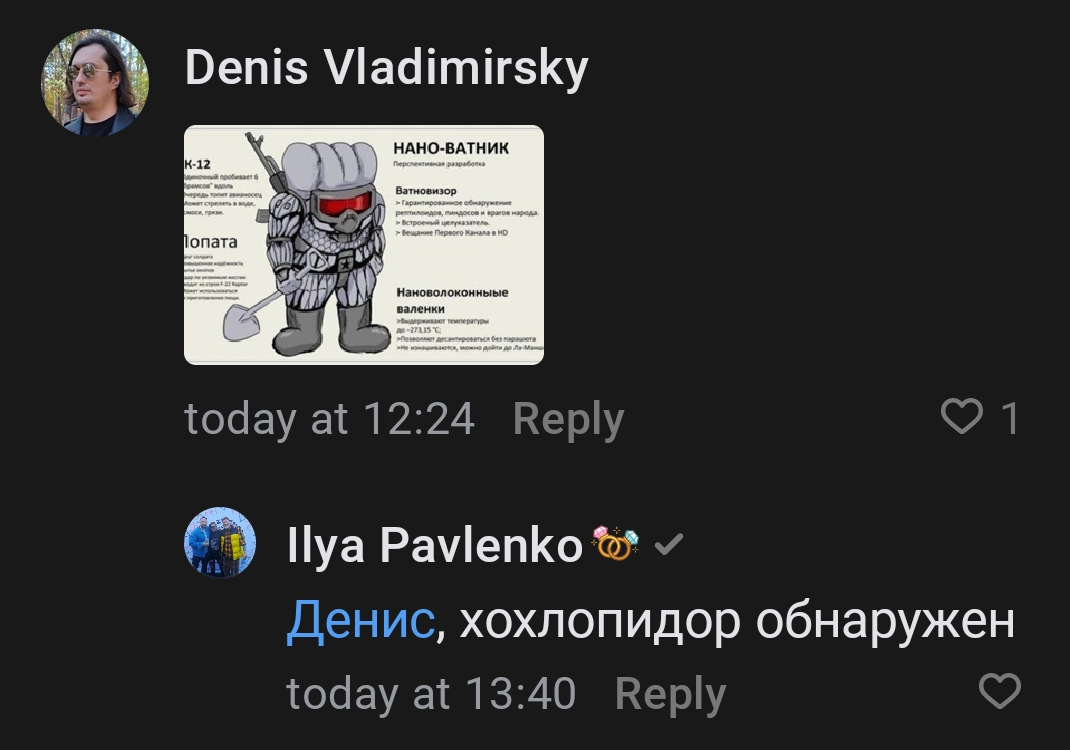Follow the blue Денис mention link

click(360, 620)
